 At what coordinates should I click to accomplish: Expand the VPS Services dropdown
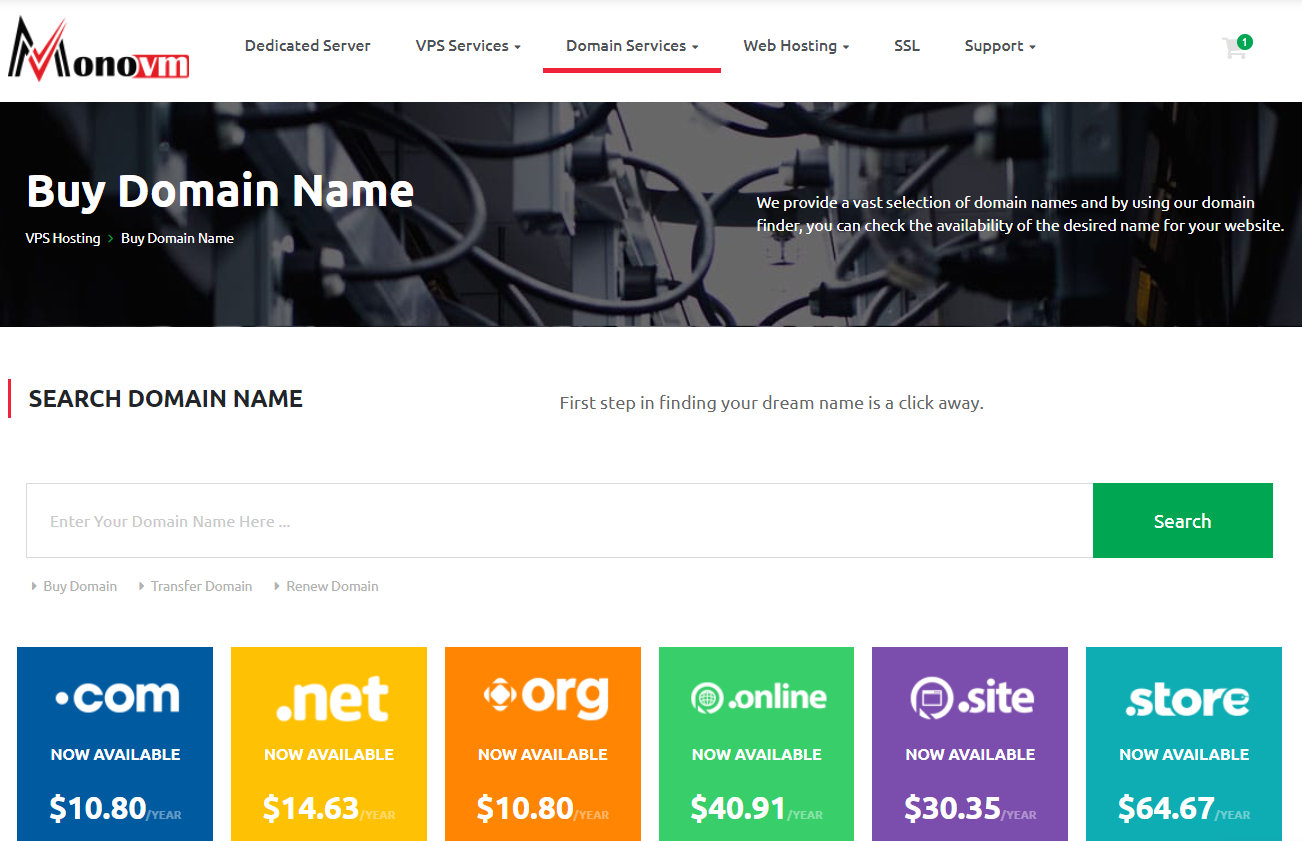[468, 46]
